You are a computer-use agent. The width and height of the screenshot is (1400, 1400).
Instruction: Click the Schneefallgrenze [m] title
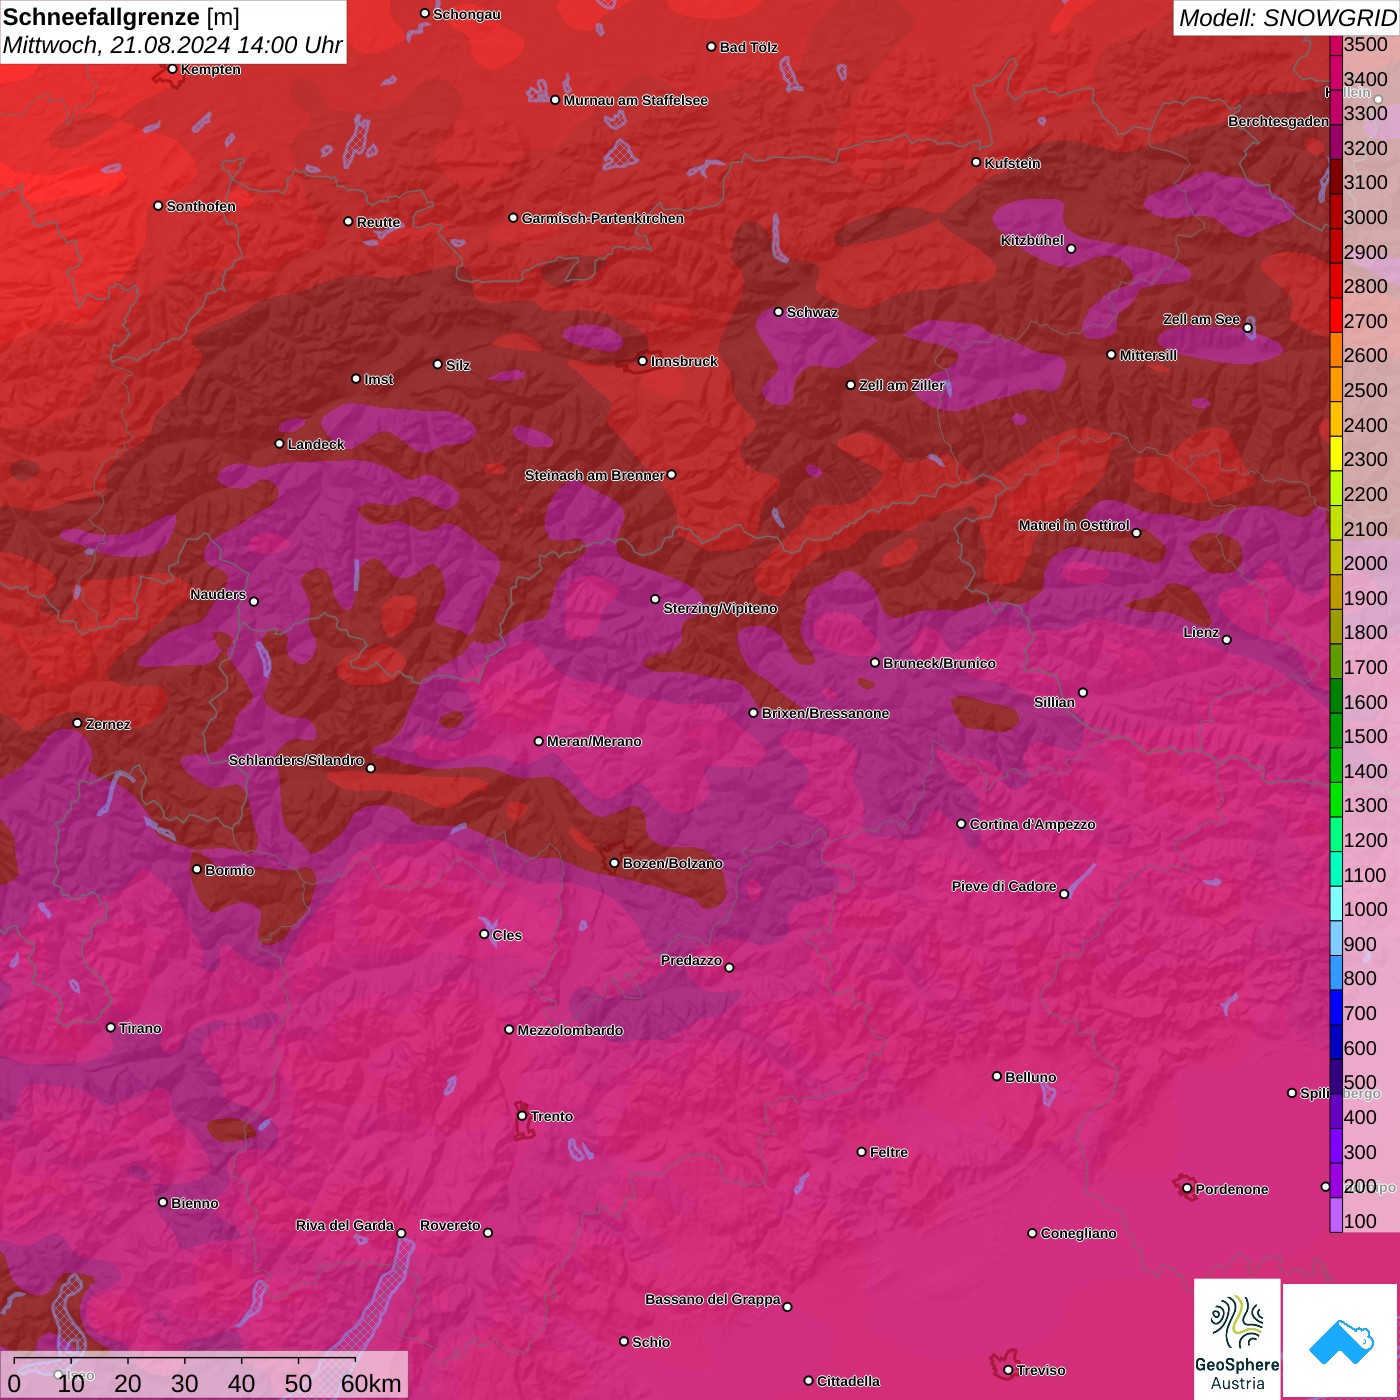click(121, 17)
